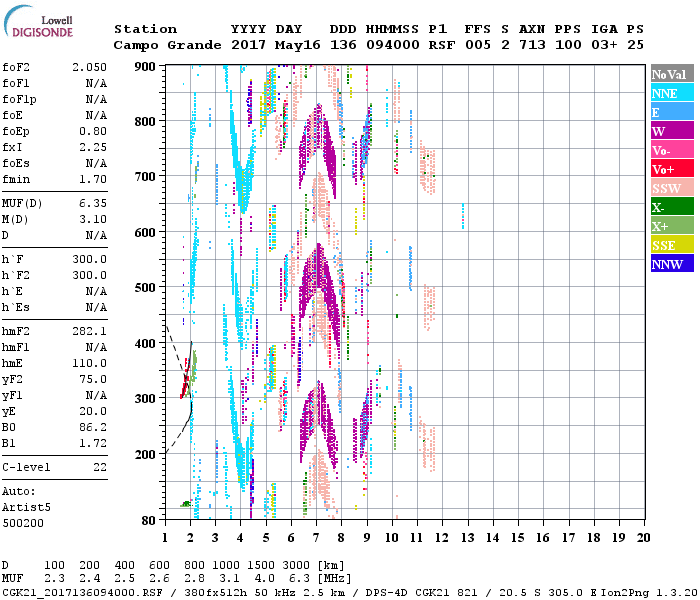This screenshot has width=700, height=600.
Task: Click the 900 label on the height axis
Action: tap(146, 66)
